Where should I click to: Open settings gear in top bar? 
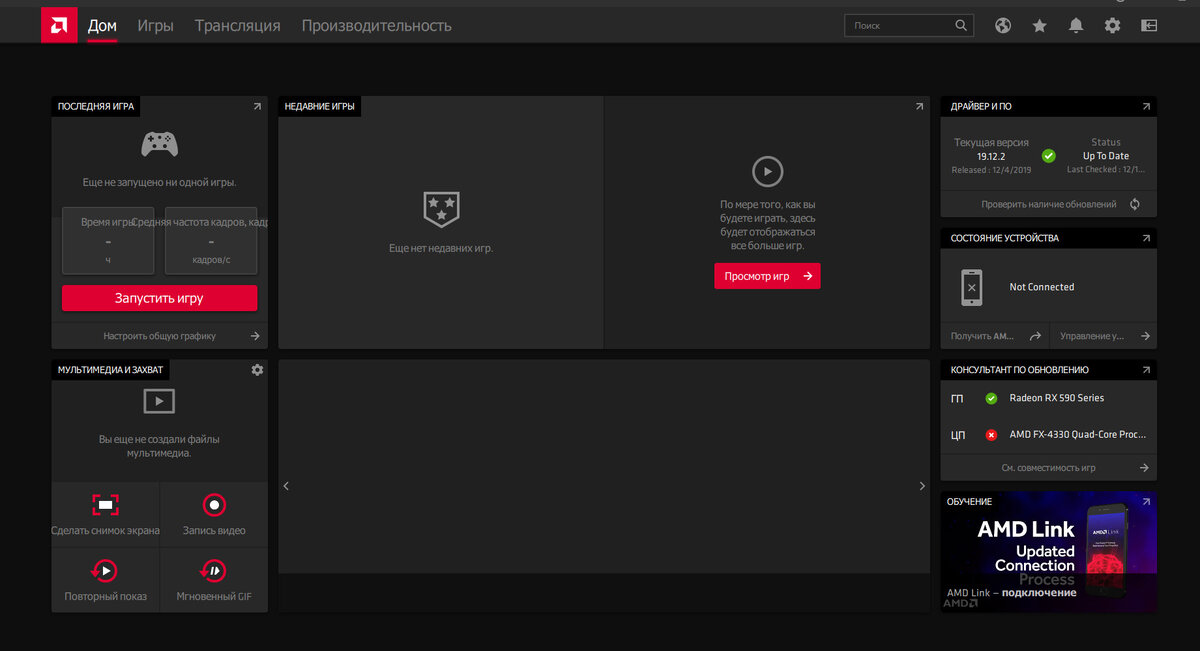(x=1113, y=26)
